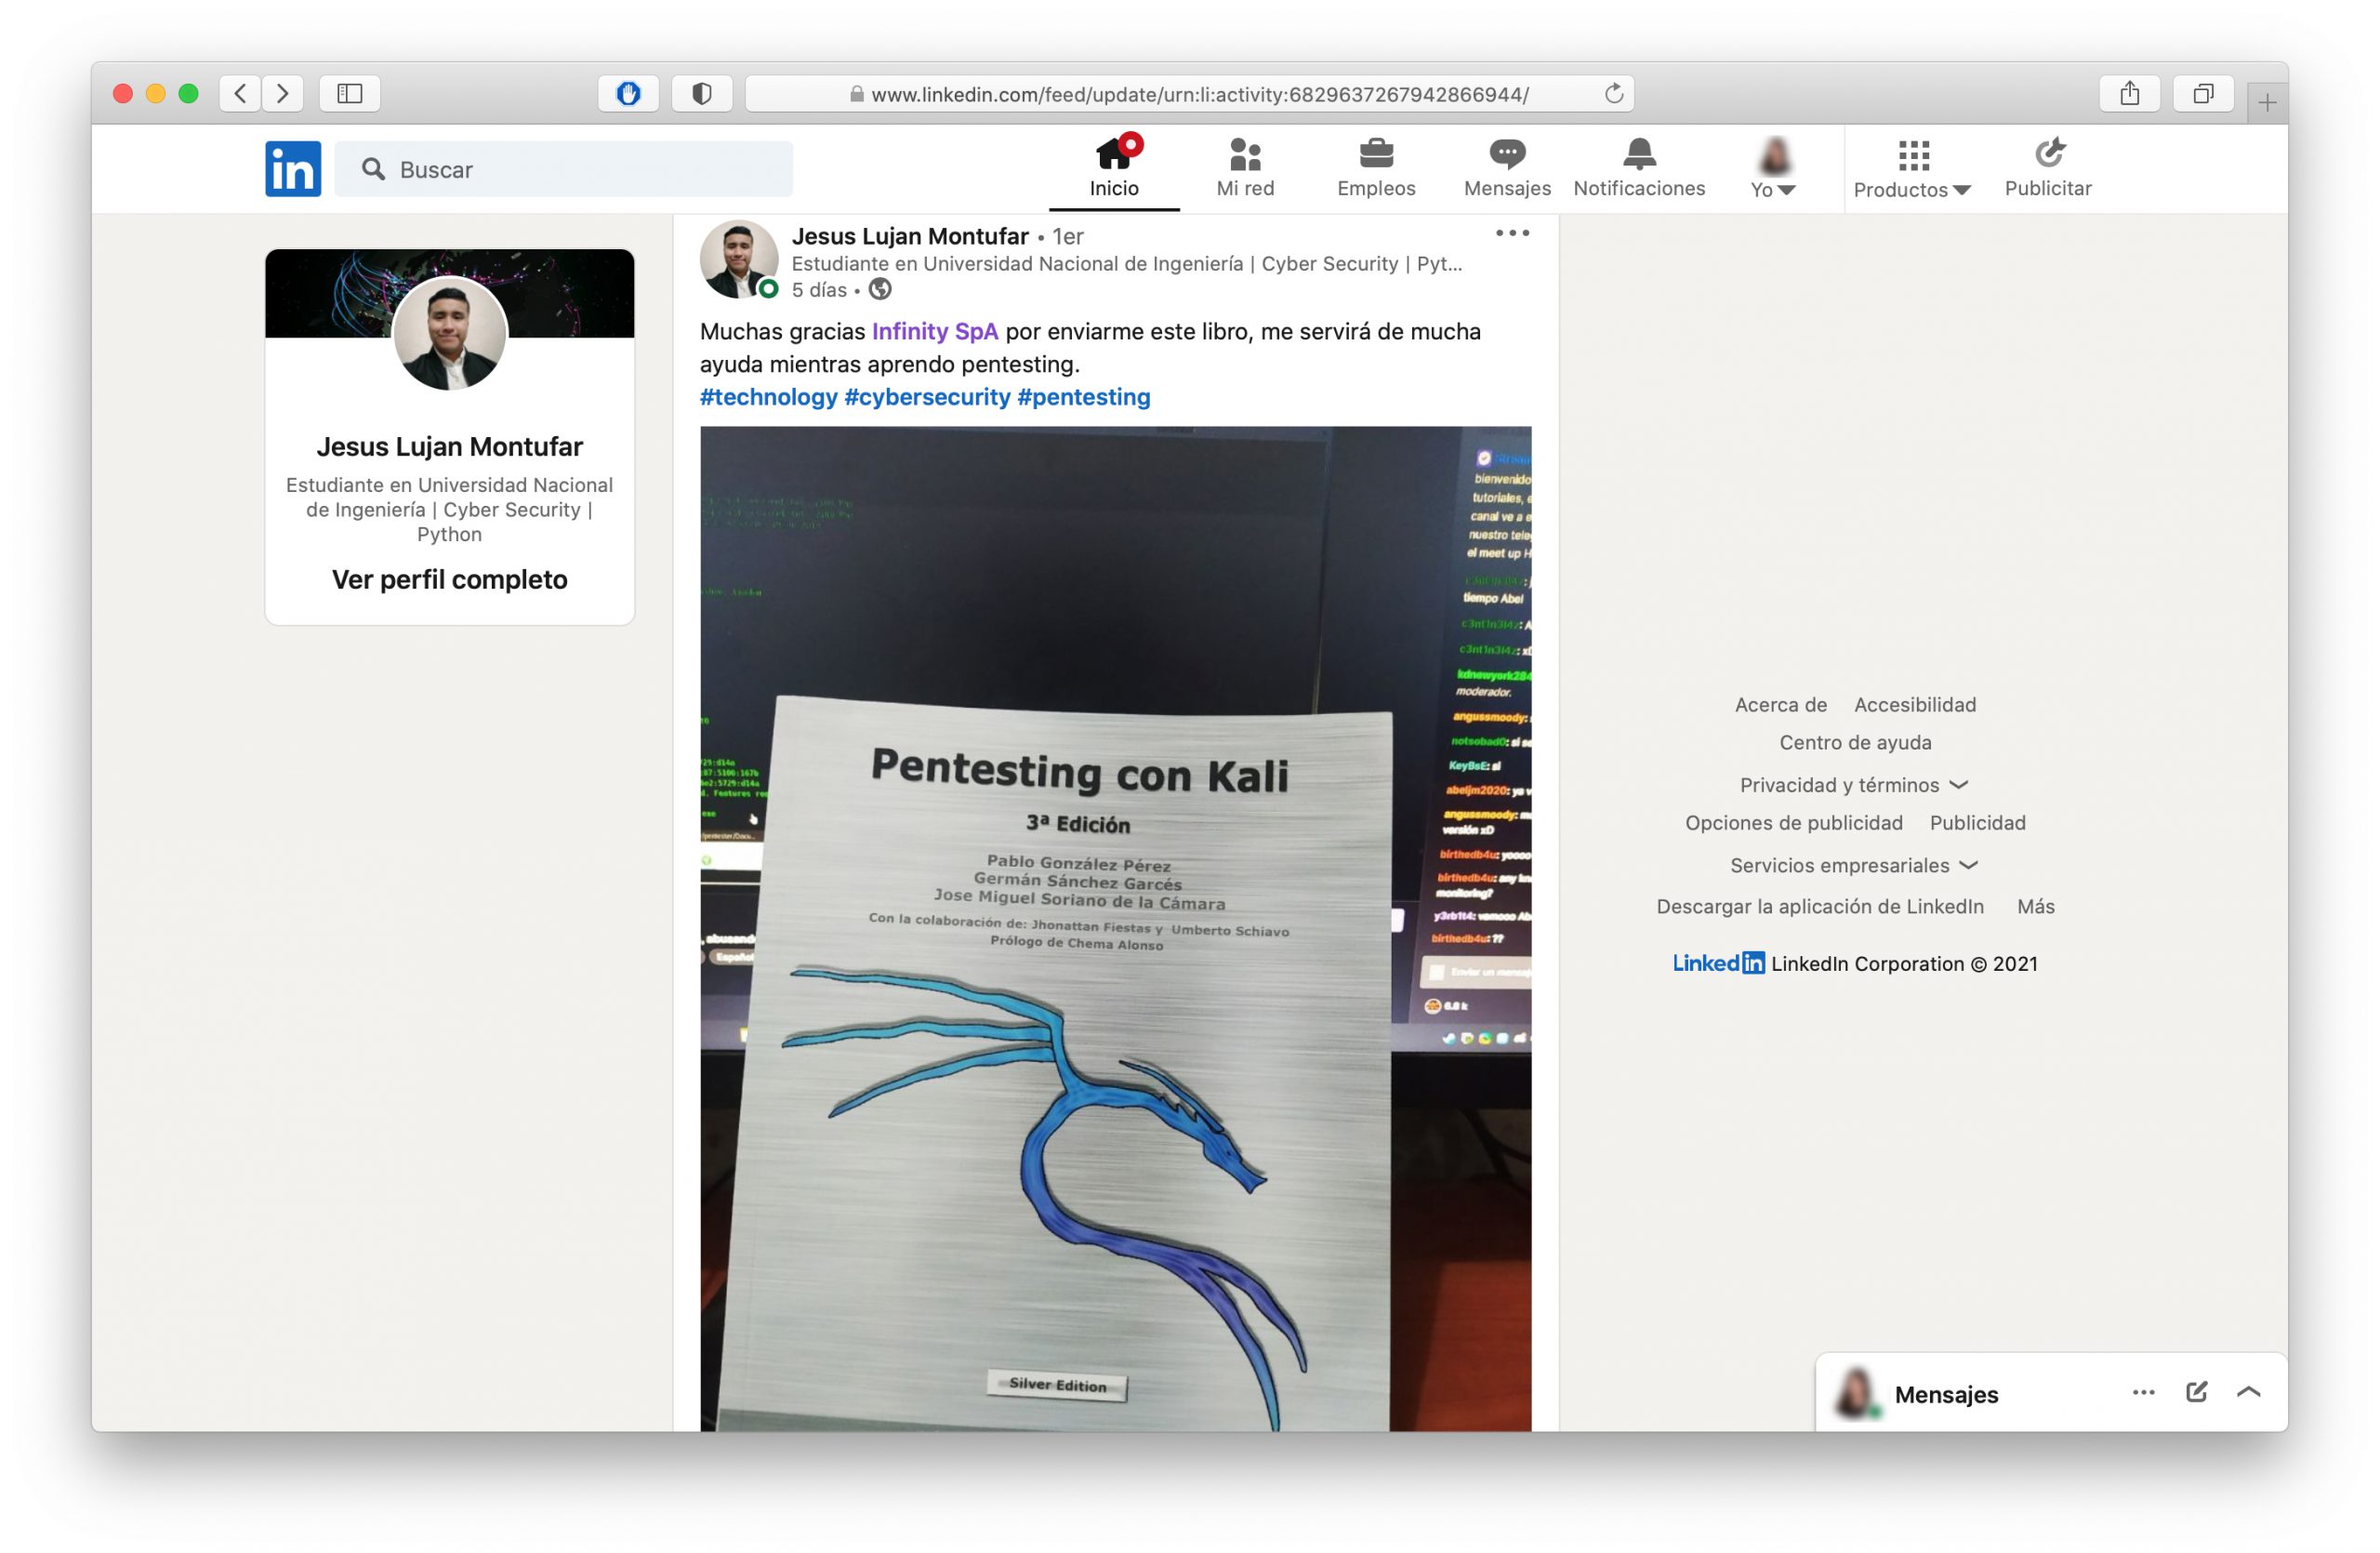Viewport: 2380px width, 1553px height.
Task: Expand the Productos grid menu
Action: pos(1912,168)
